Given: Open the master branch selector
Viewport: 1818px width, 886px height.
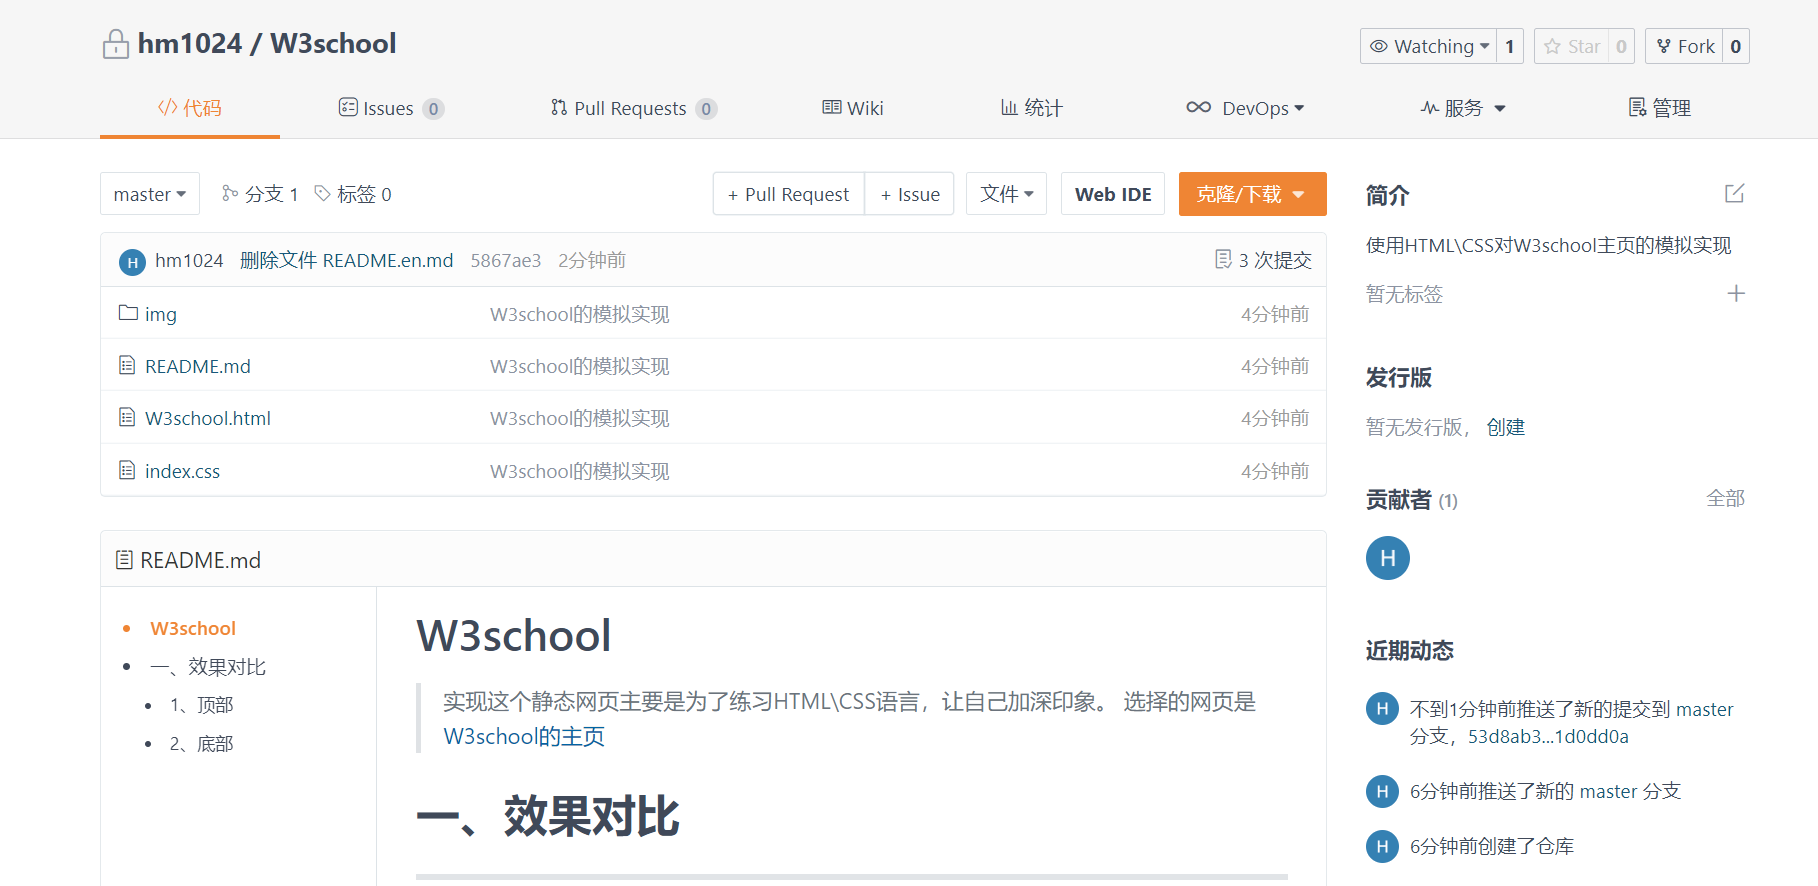Looking at the screenshot, I should coord(150,194).
